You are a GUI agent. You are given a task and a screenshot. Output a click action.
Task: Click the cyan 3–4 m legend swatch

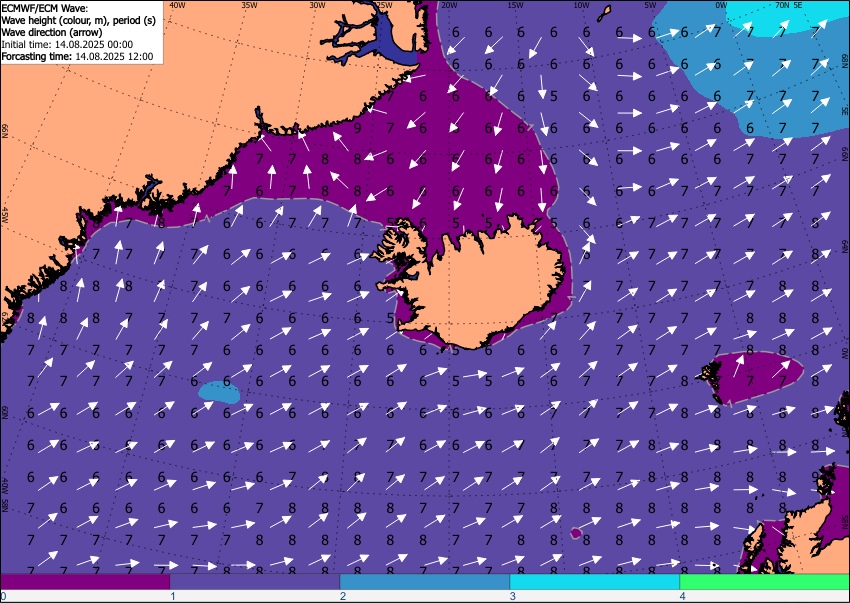tap(595, 582)
